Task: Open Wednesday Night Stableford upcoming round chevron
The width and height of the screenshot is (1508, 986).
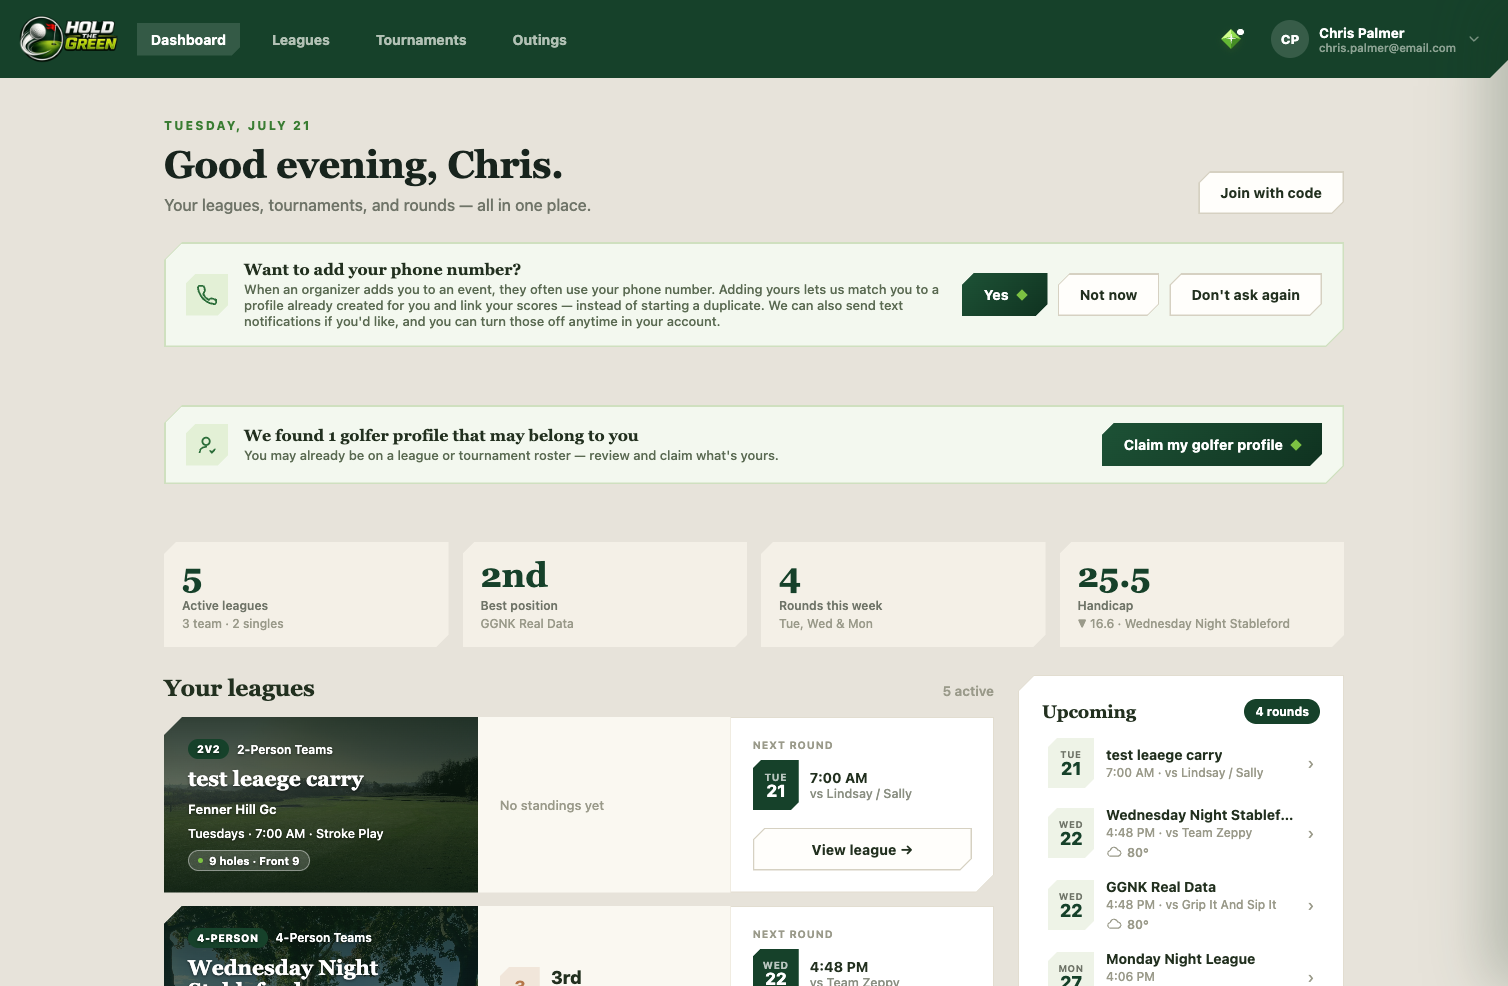Action: (1311, 834)
